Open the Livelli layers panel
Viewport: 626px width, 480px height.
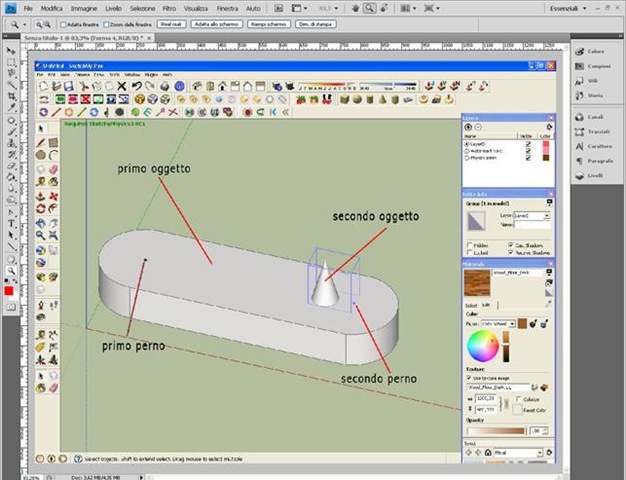click(593, 175)
